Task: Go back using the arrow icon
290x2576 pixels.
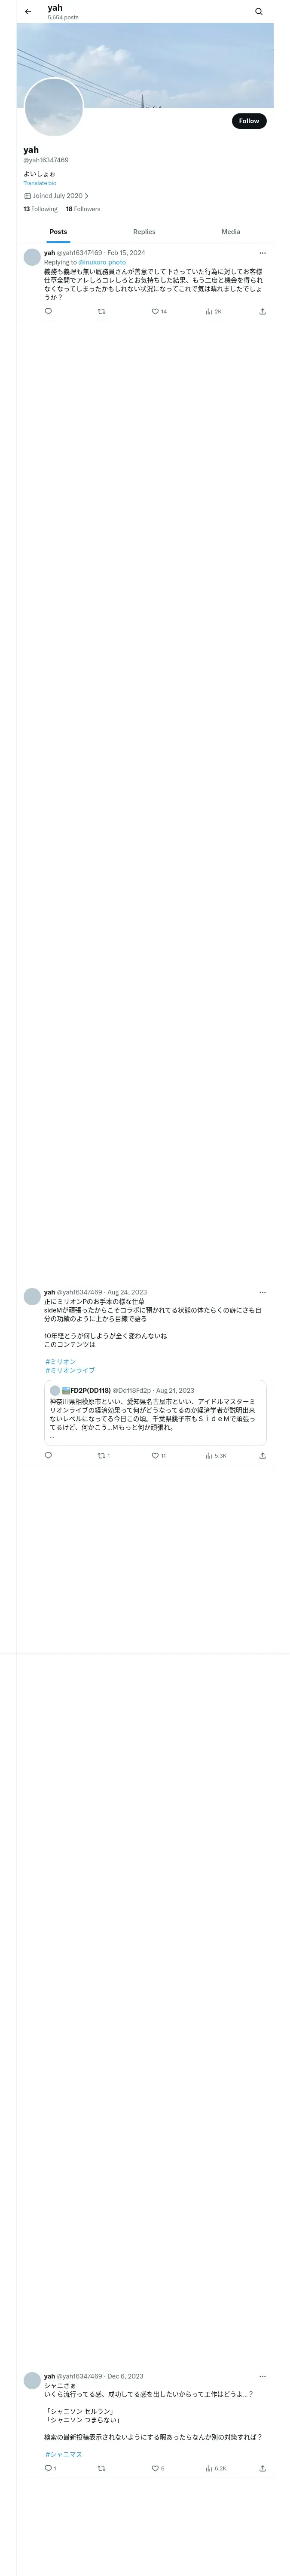Action: pyautogui.click(x=28, y=12)
